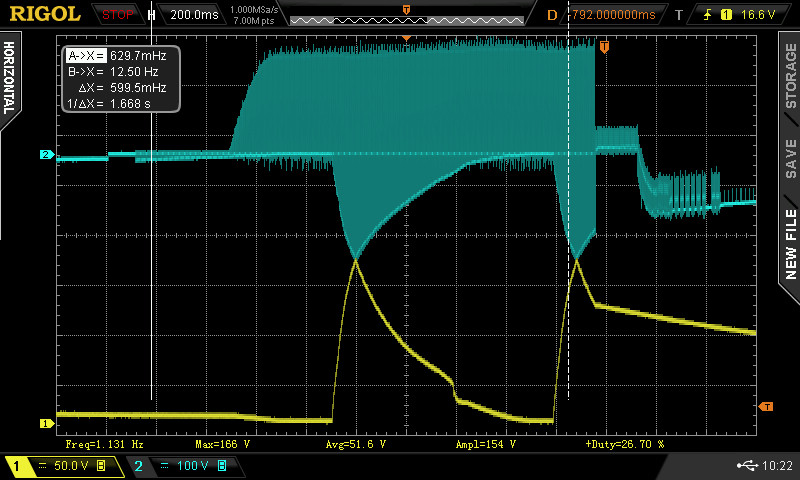The image size is (800, 480).
Task: Open the HORIZONTAL side tab
Action: coord(9,78)
